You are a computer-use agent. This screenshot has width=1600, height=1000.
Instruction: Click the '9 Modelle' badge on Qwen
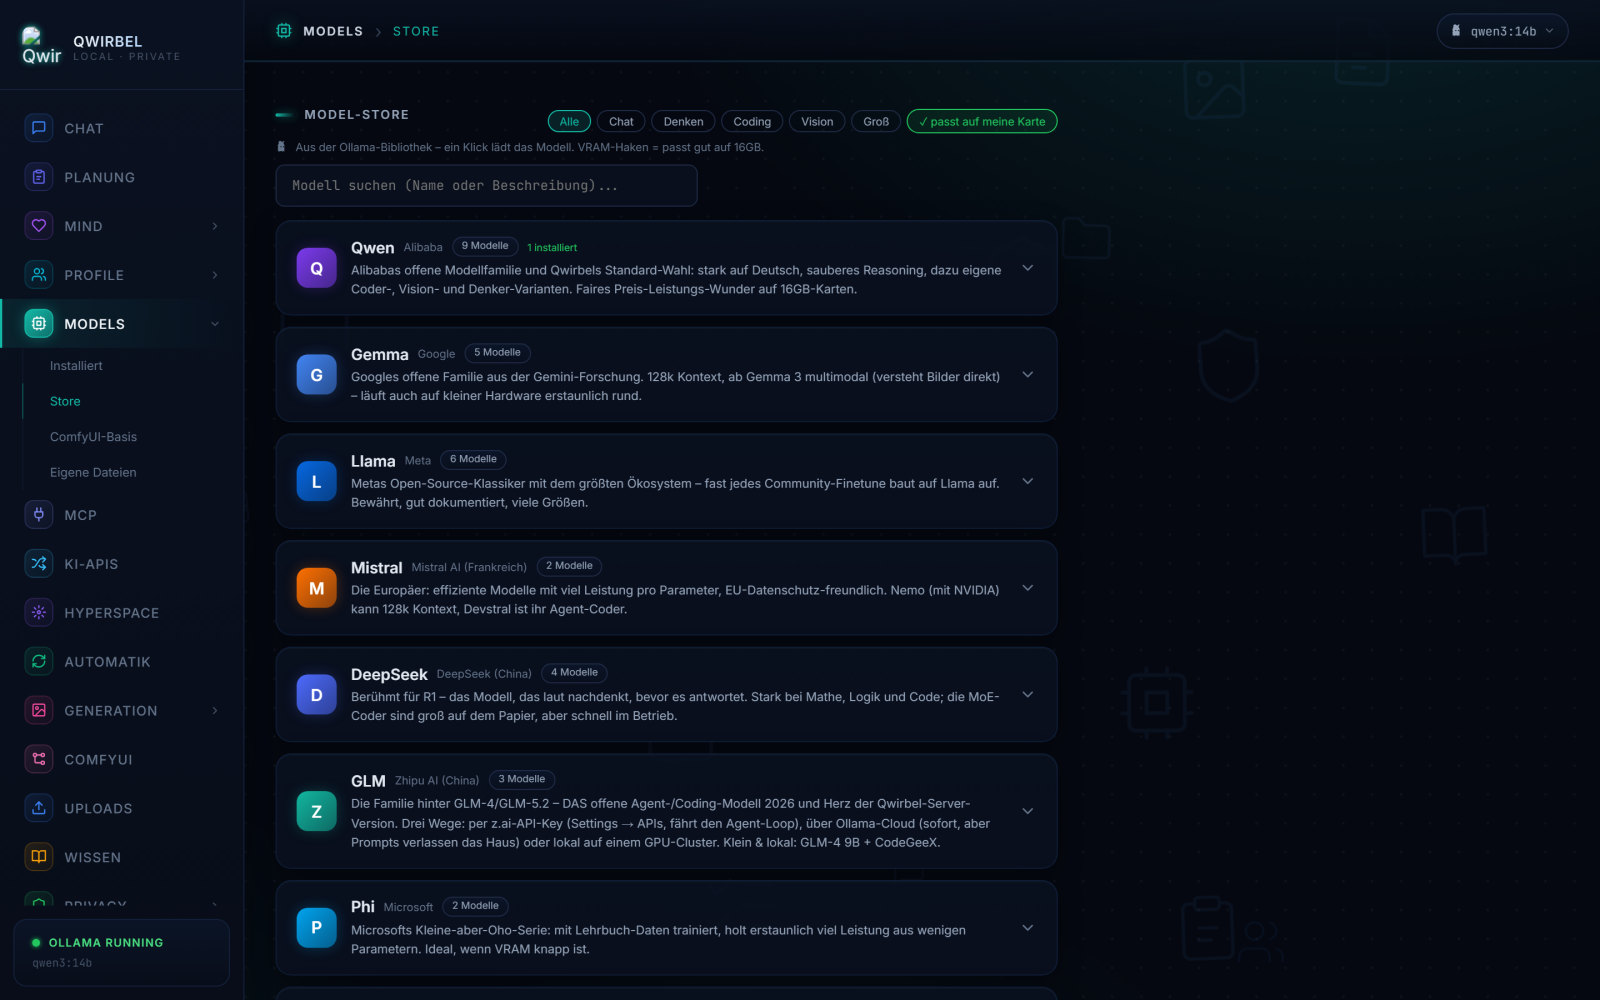pyautogui.click(x=485, y=246)
